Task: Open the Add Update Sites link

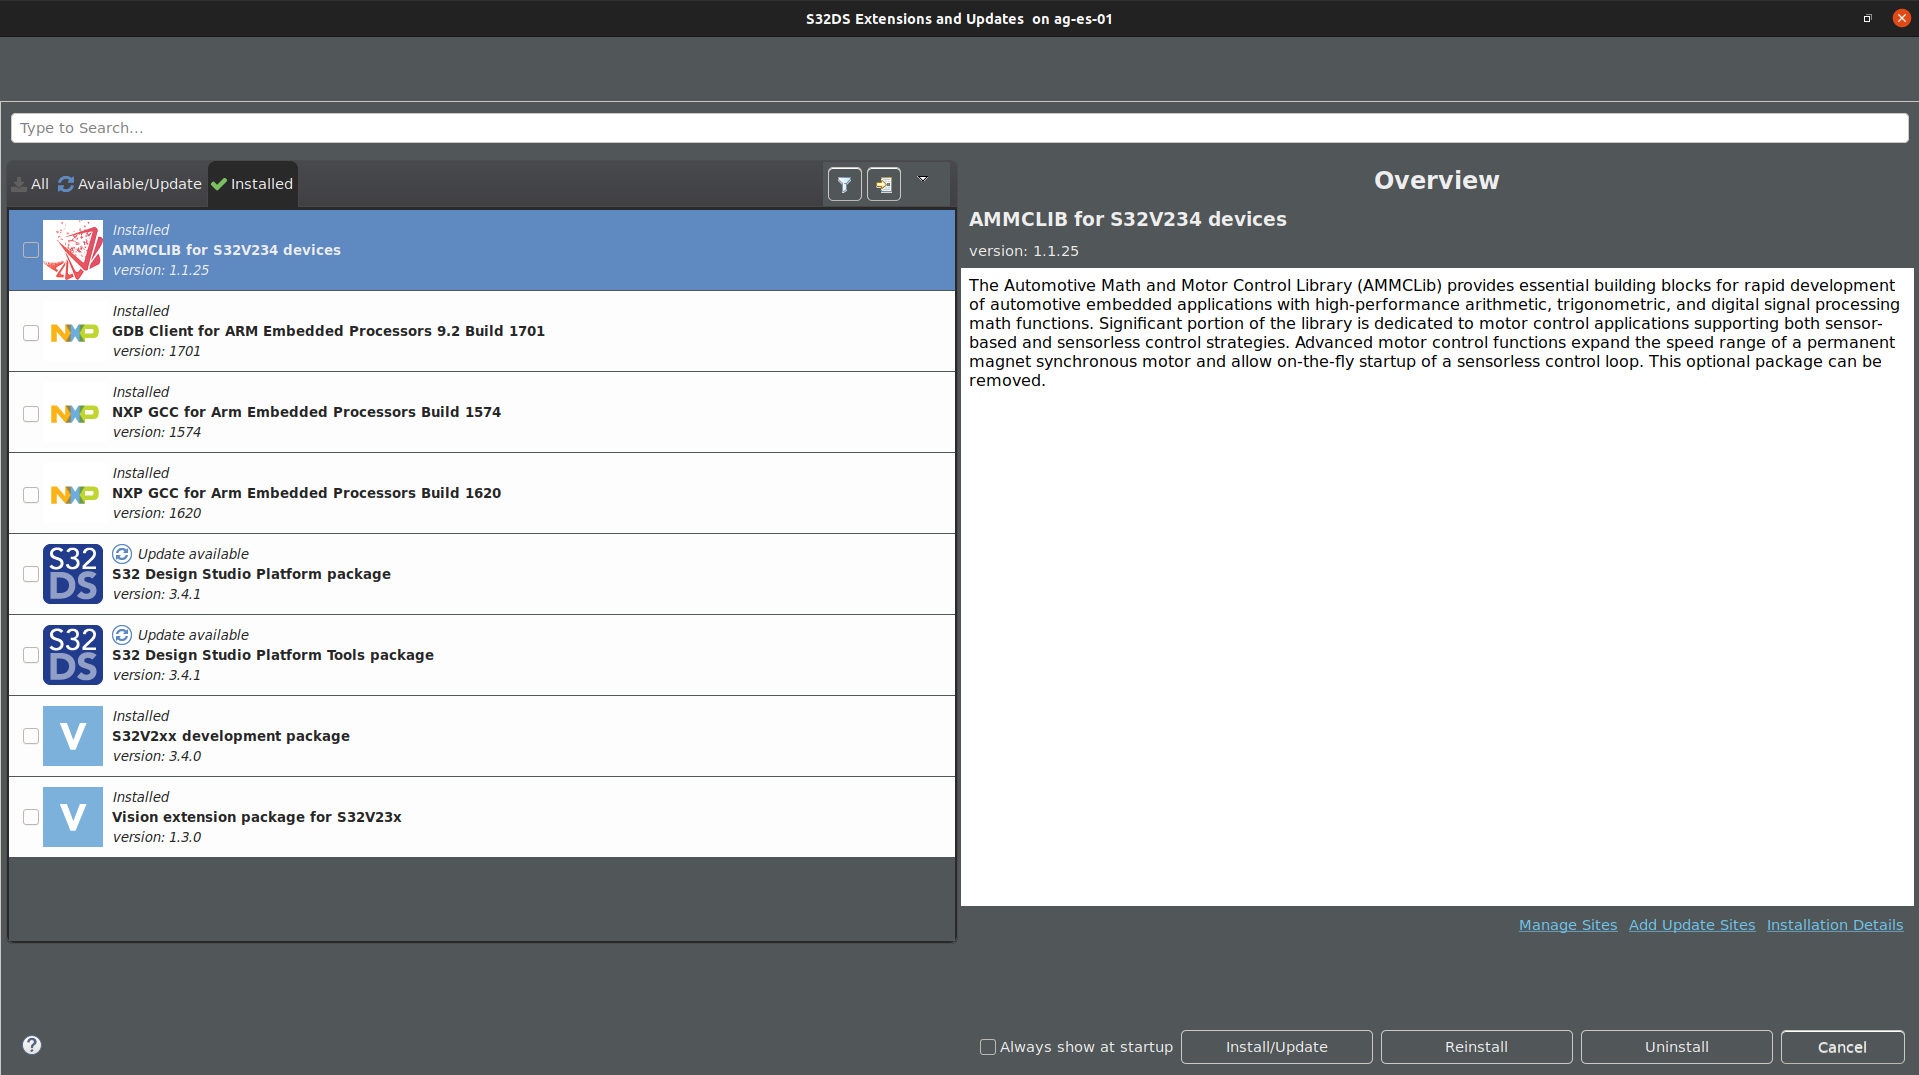Action: [x=1692, y=925]
